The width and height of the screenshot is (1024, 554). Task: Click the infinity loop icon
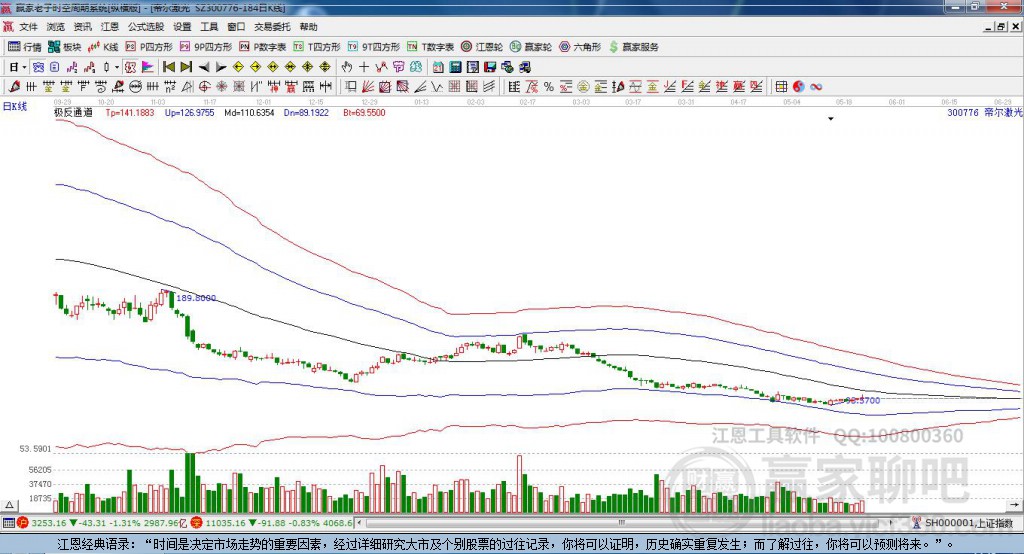(816, 87)
